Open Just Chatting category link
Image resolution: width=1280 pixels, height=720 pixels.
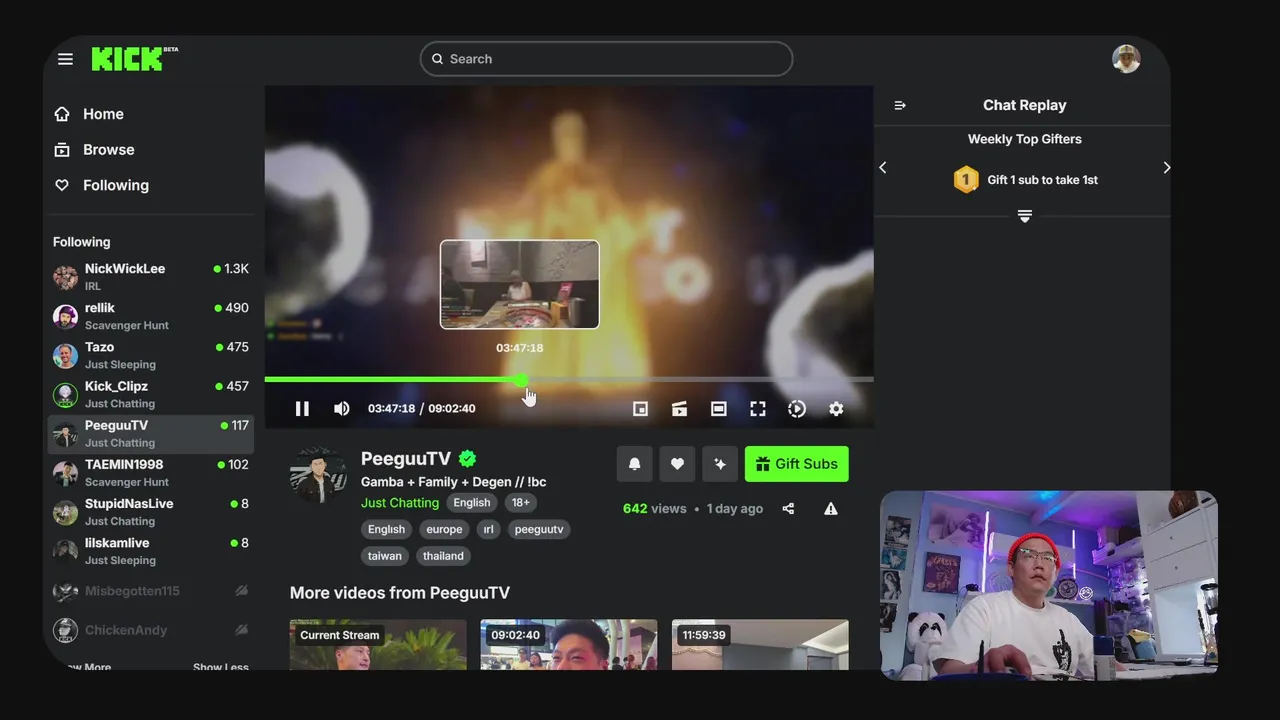coord(400,503)
